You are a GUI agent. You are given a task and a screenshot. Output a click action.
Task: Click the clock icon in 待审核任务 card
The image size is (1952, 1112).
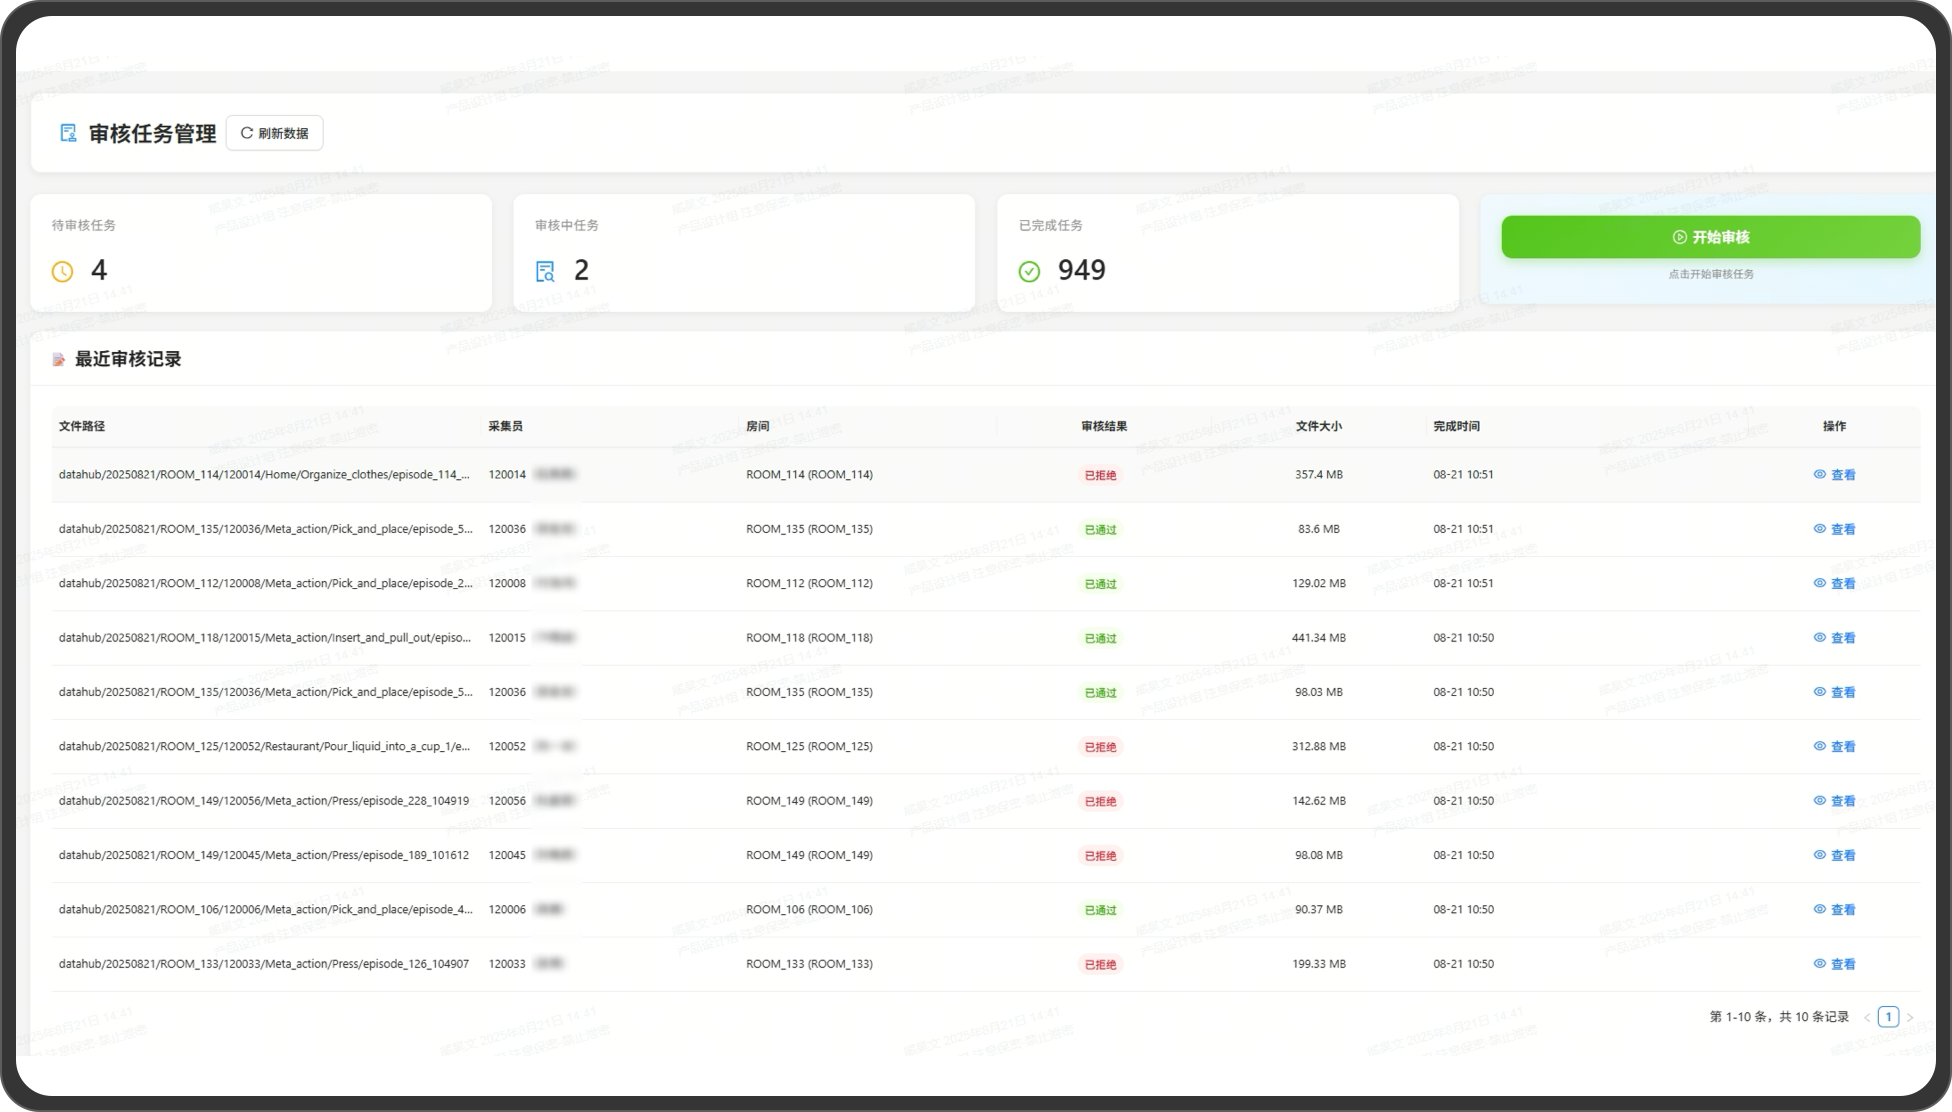62,271
